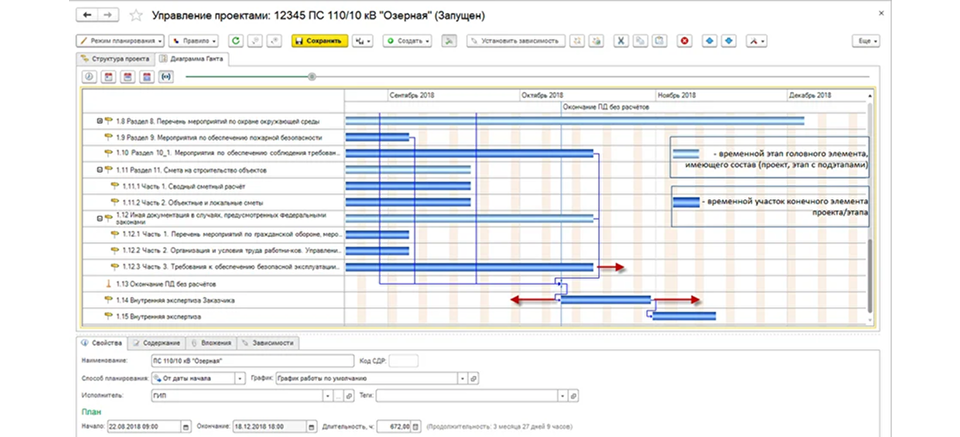Viewport: 960px width, 437px height.
Task: Star this project as favorite
Action: (136, 15)
